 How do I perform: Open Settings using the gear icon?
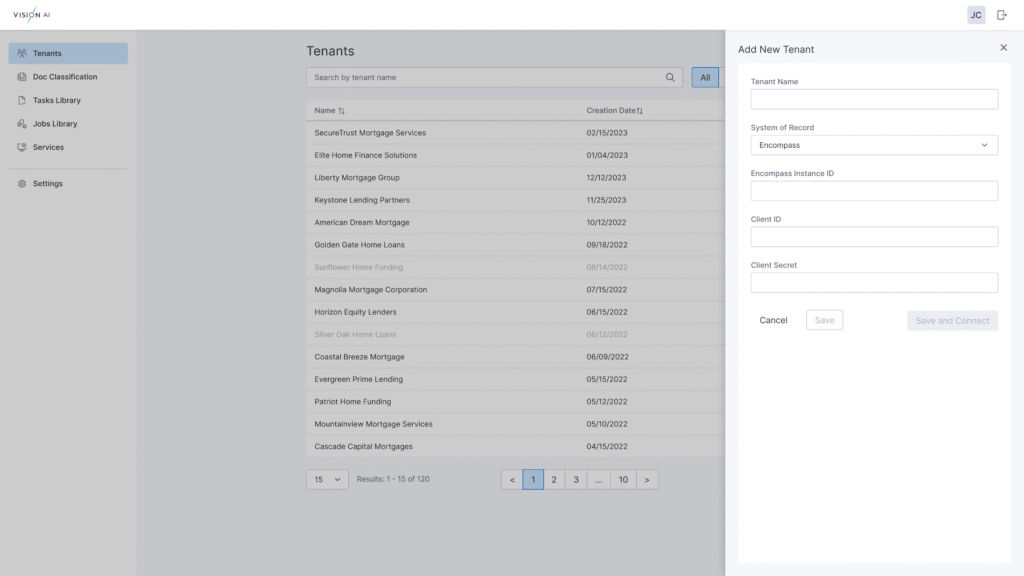(20, 183)
